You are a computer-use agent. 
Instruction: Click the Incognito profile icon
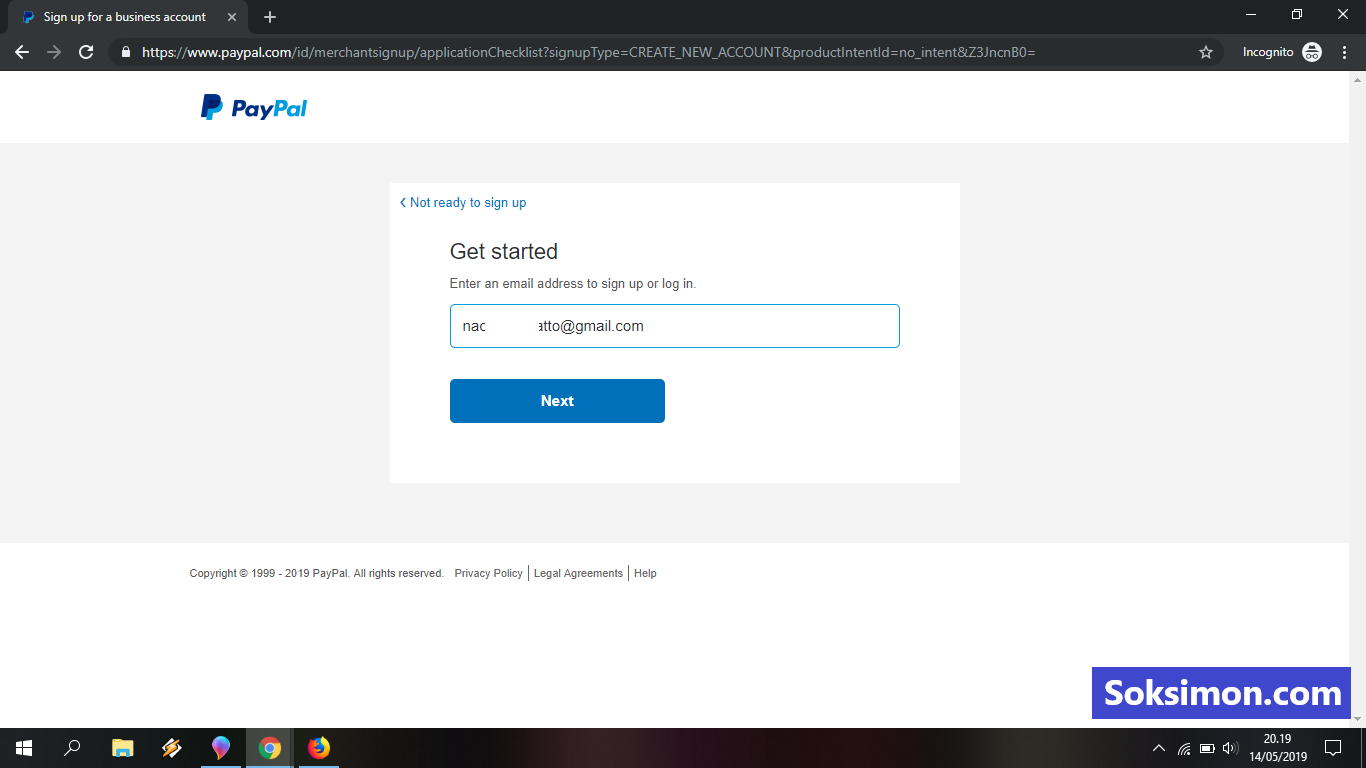click(1312, 52)
